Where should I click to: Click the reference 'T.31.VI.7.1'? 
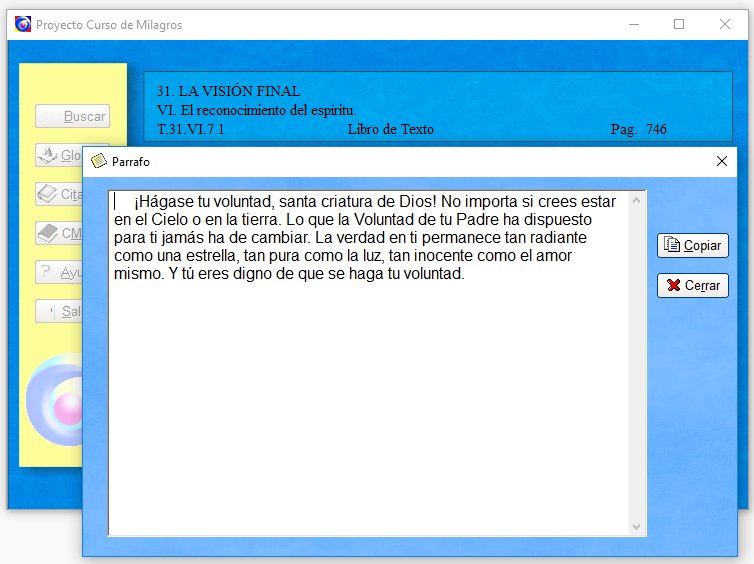pos(190,129)
